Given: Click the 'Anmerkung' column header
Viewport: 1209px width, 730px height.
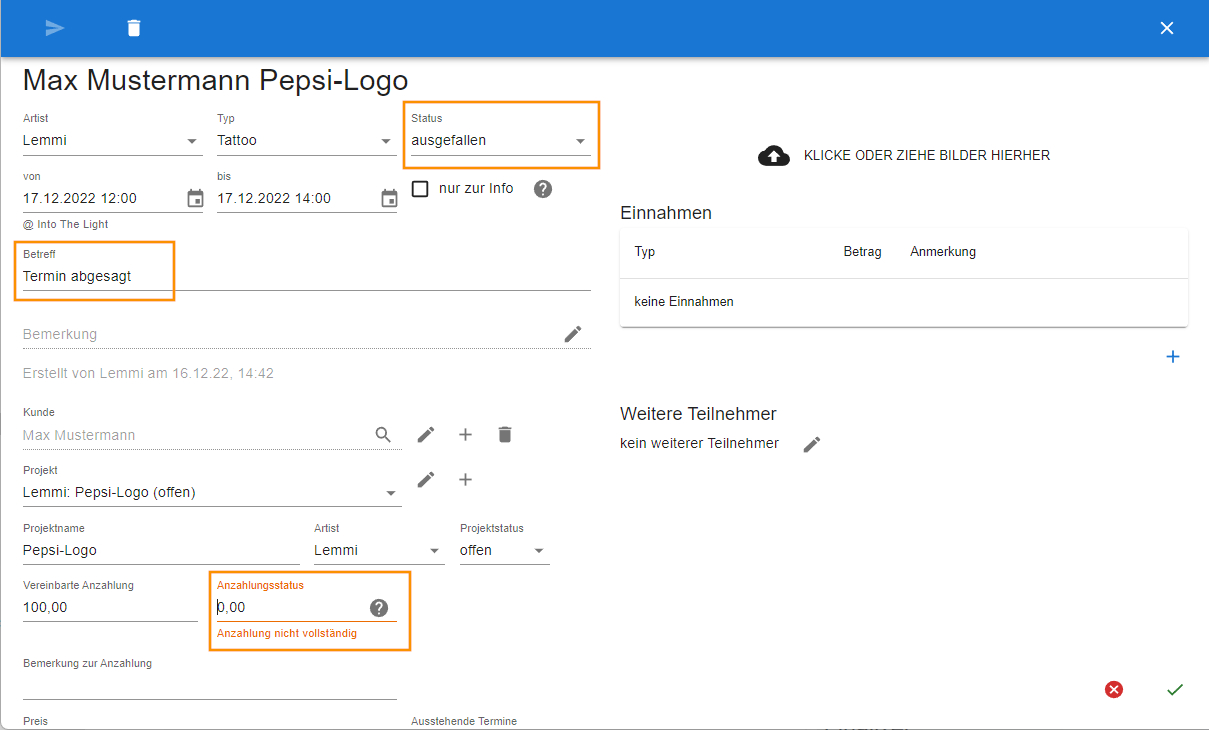Looking at the screenshot, I should [943, 252].
